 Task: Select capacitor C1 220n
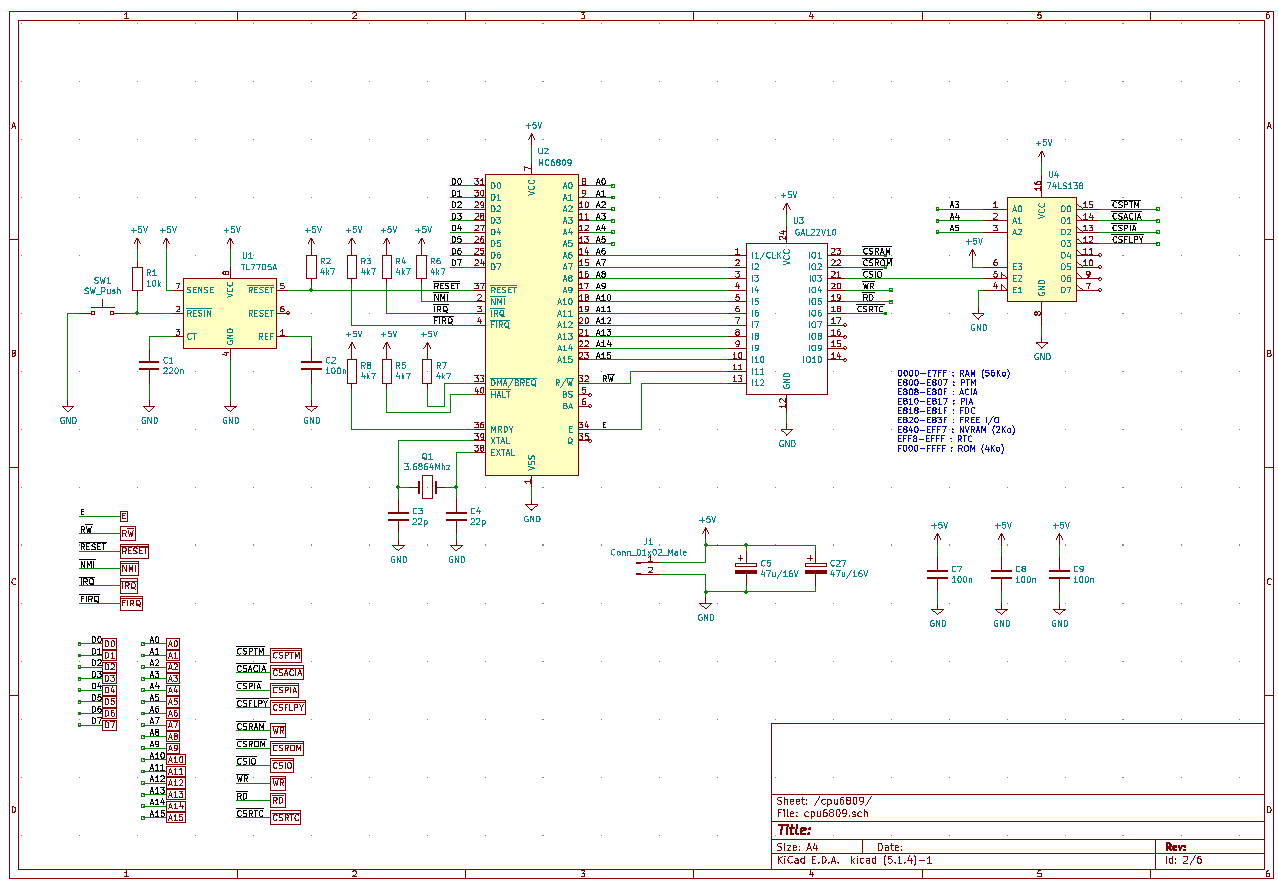[149, 366]
